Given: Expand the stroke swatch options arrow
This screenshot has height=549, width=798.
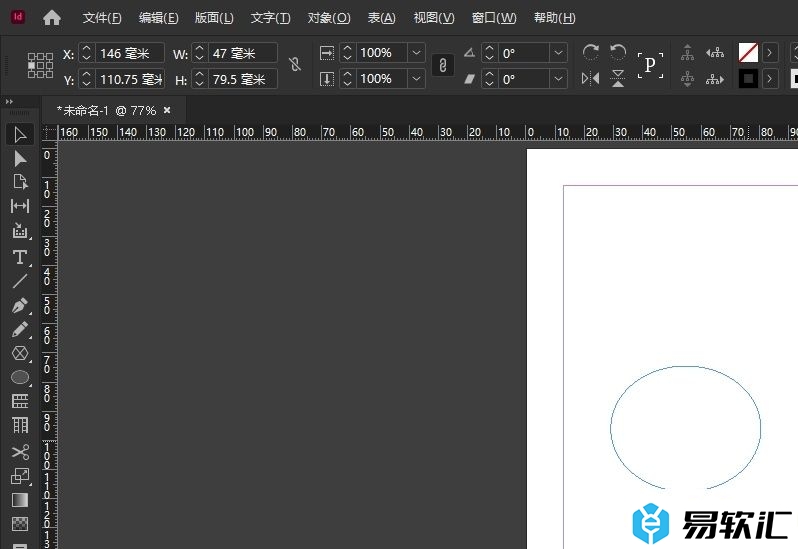Looking at the screenshot, I should [x=770, y=79].
